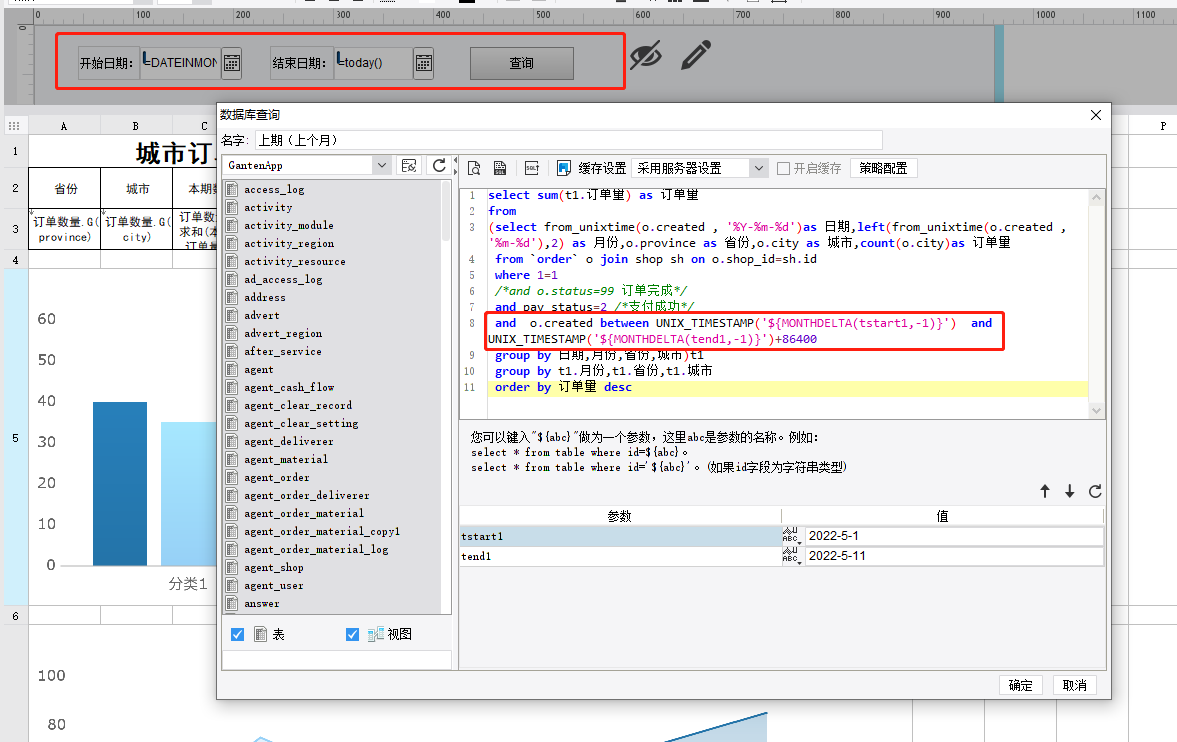Screen dimensions: 1177x742
Task: Click the table icon next to agent_deliverer
Action: [232, 442]
